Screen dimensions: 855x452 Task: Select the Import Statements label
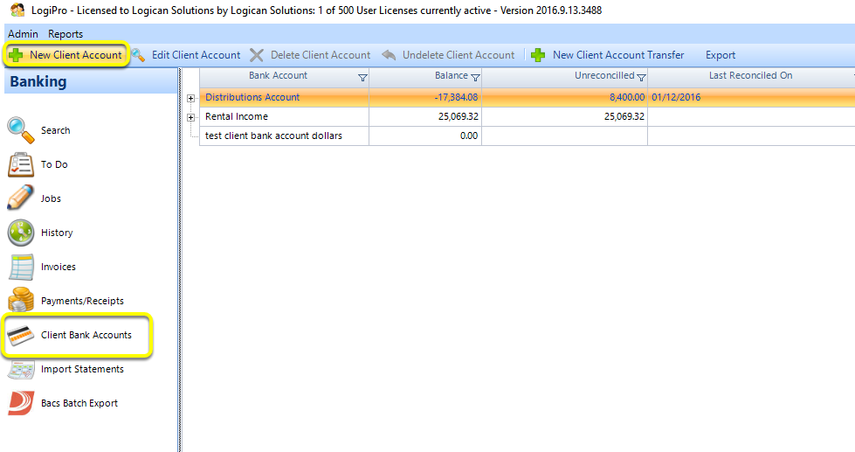pyautogui.click(x=82, y=369)
